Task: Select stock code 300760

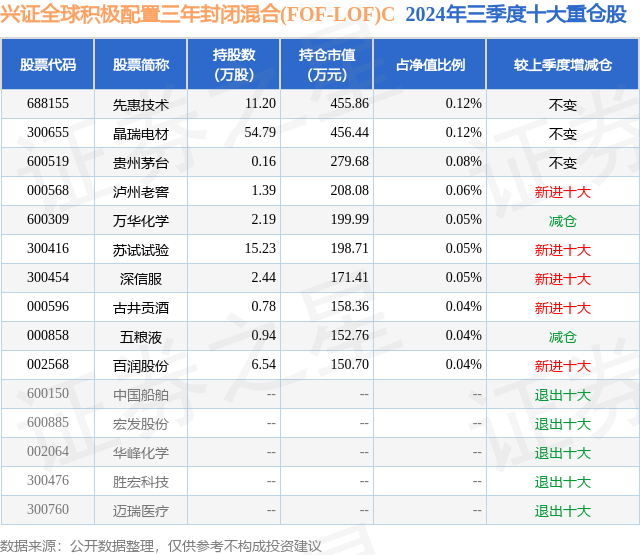Action: (x=48, y=509)
